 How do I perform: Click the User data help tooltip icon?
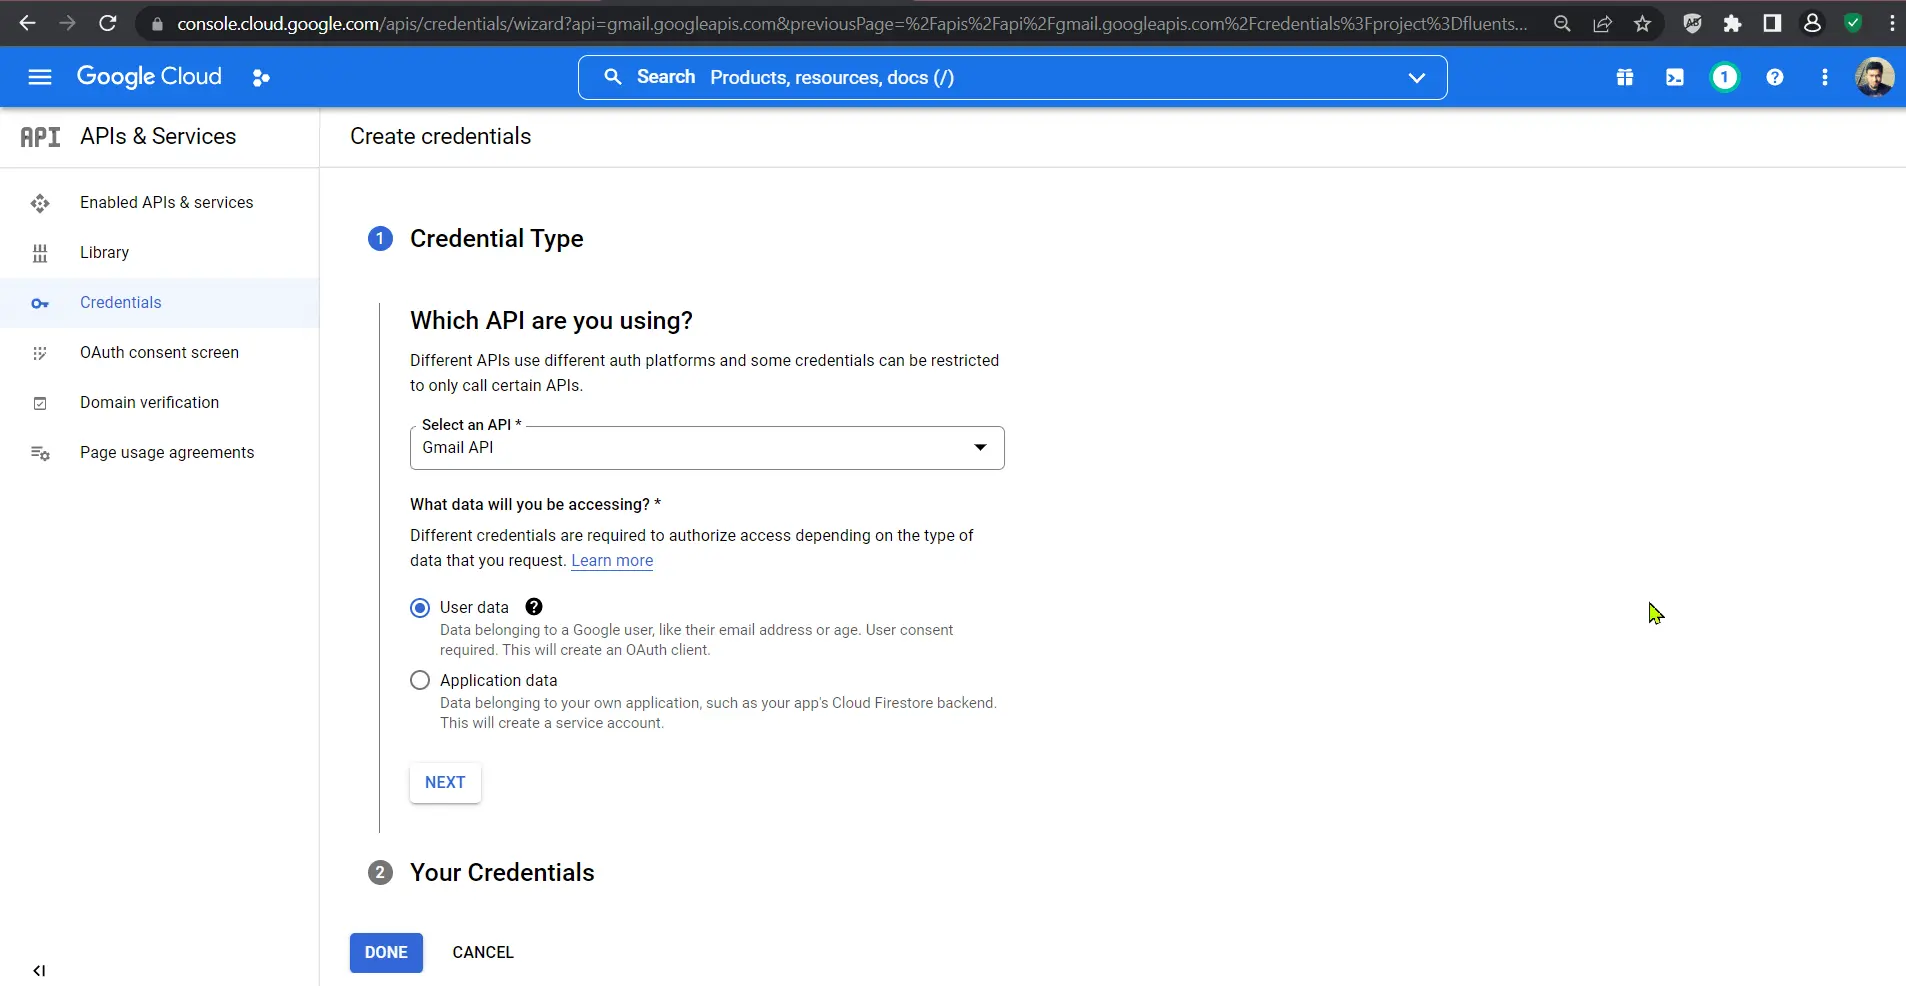pyautogui.click(x=534, y=607)
